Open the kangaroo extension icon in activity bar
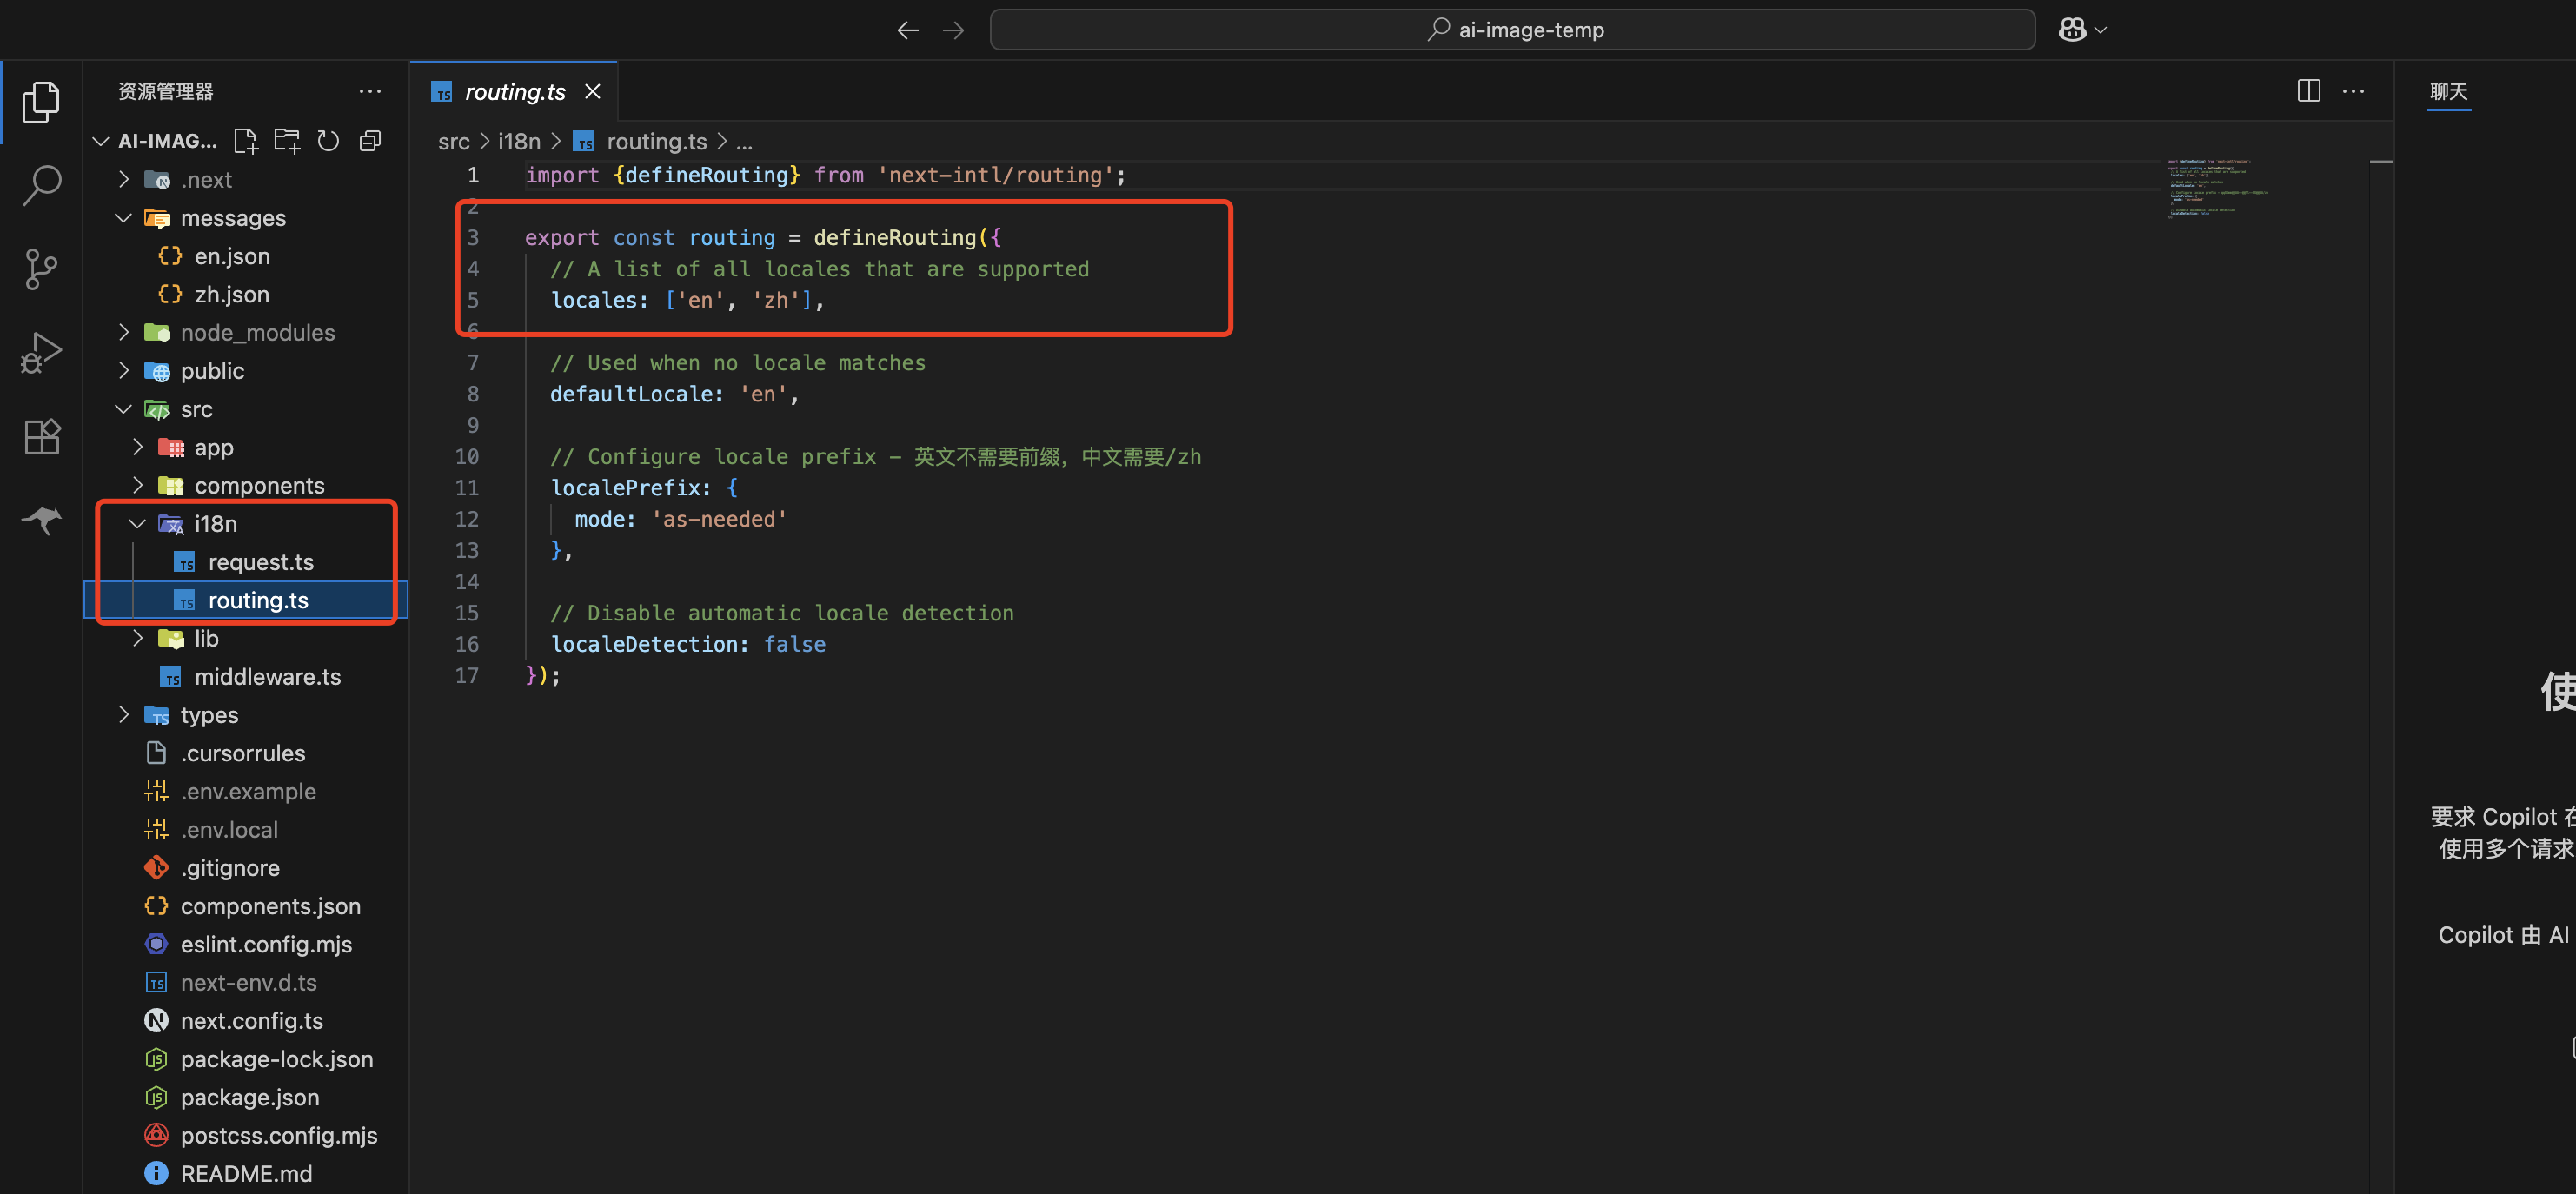2576x1194 pixels. coord(41,520)
